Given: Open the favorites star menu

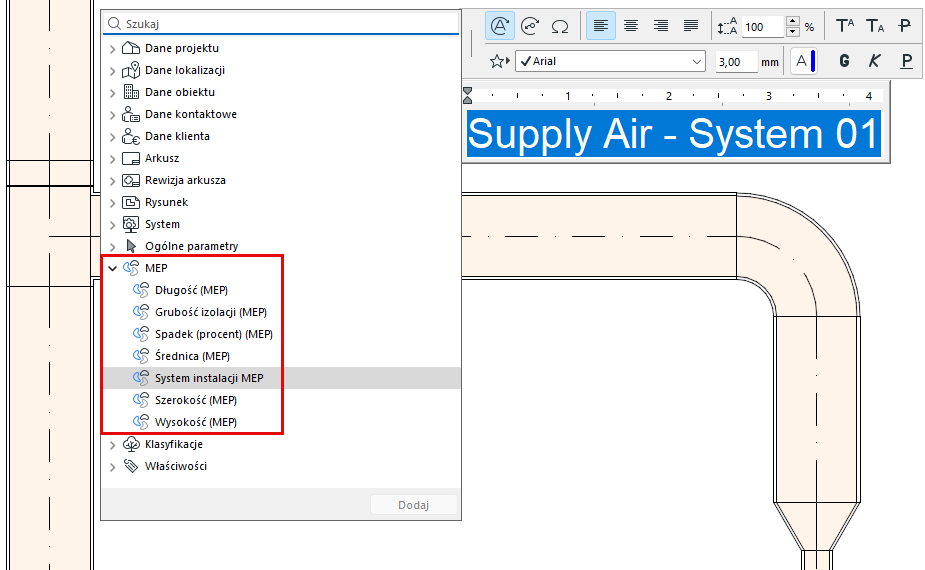Looking at the screenshot, I should pos(499,61).
